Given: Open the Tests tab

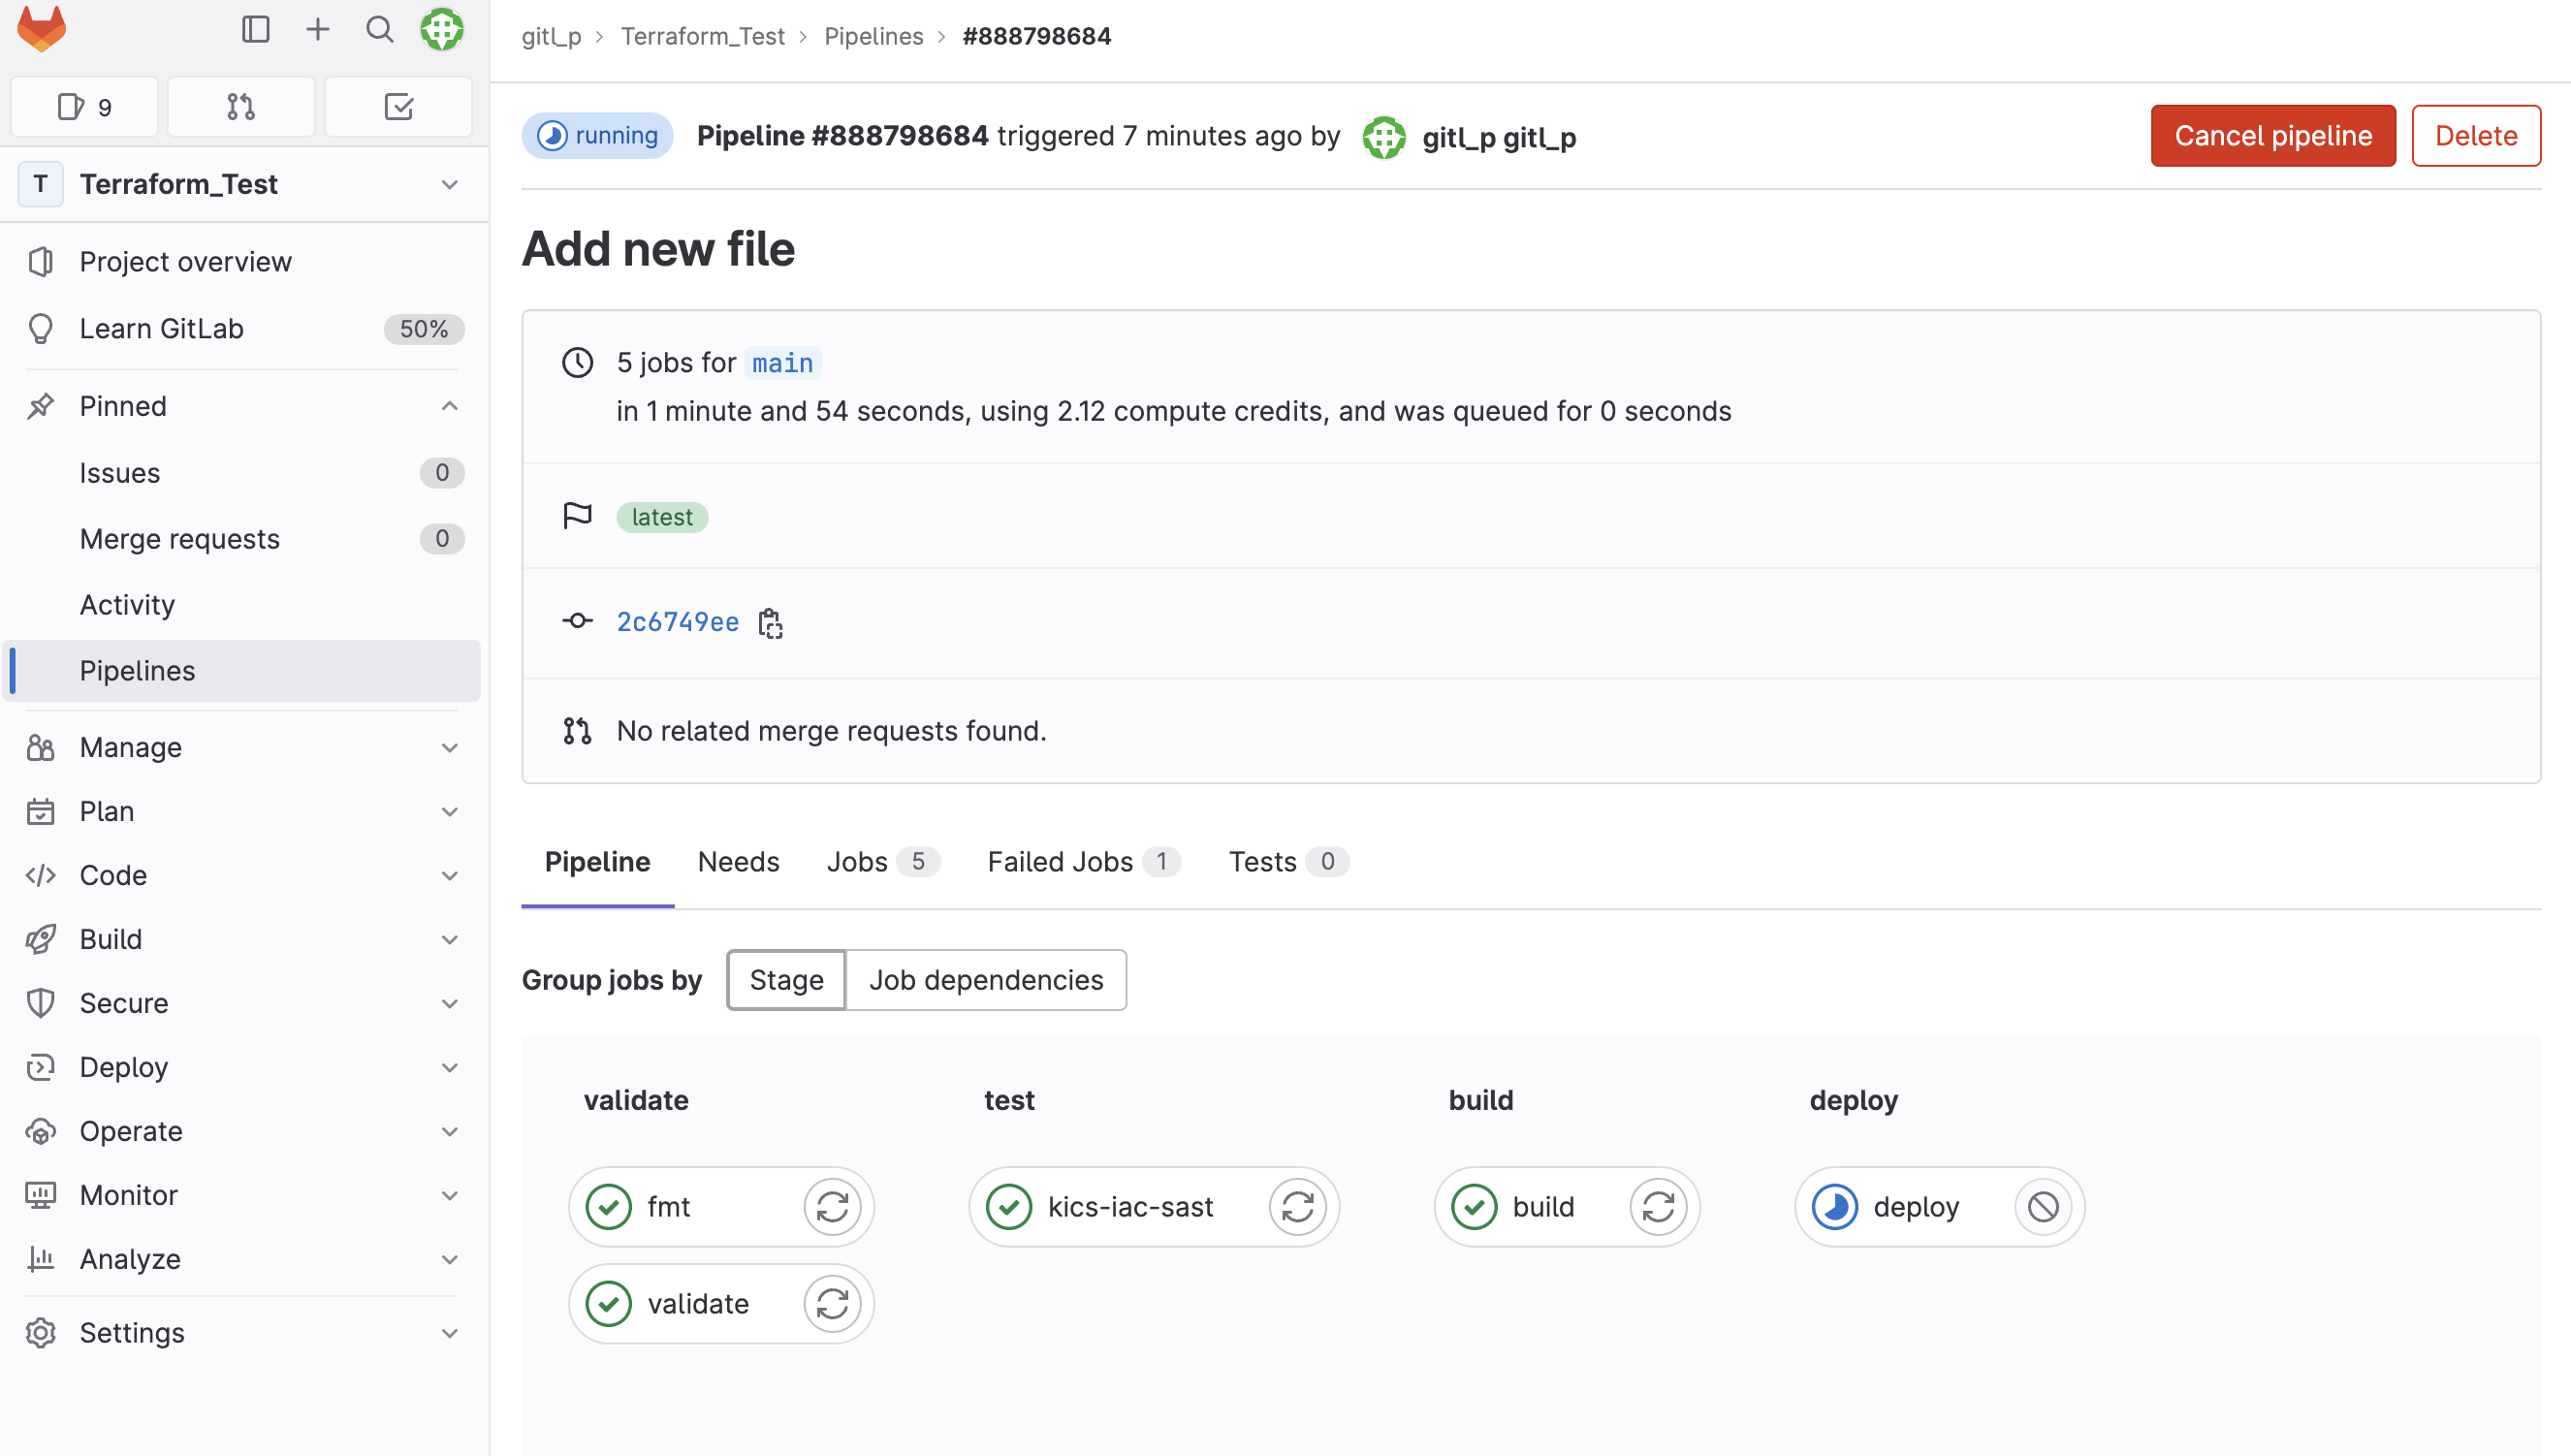Looking at the screenshot, I should [x=1261, y=861].
